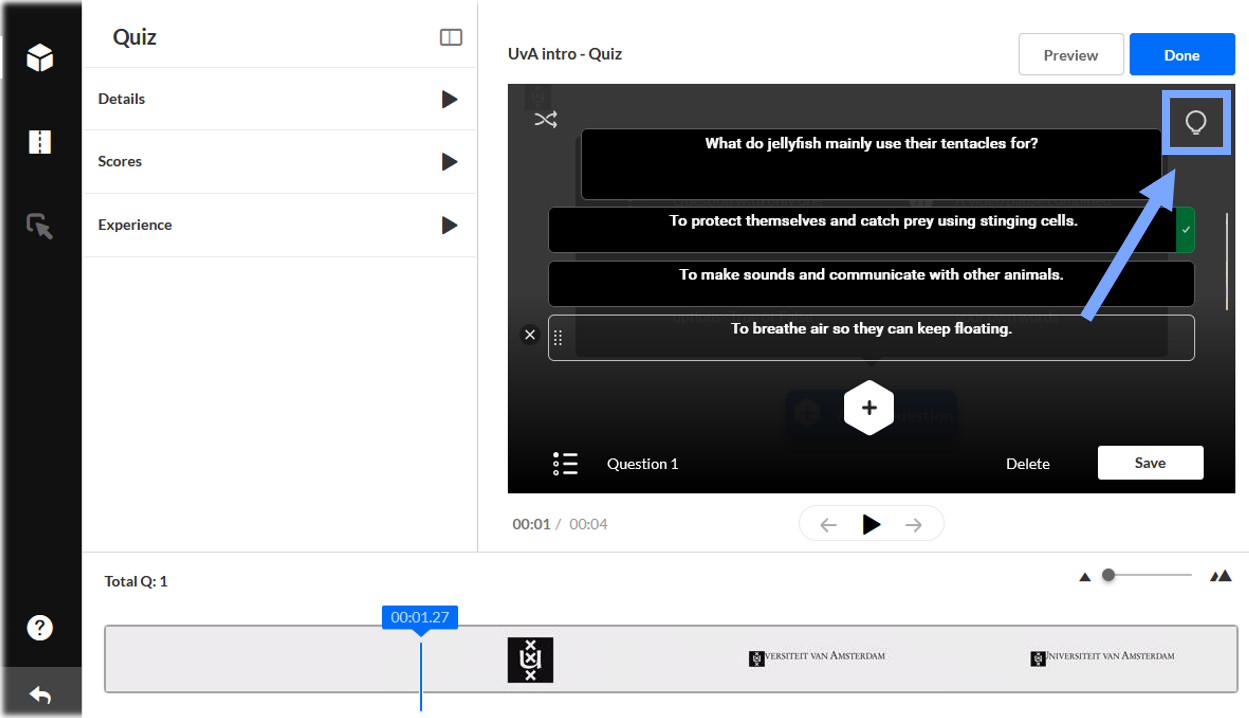Edit the jellyfish question text field
1249x718 pixels.
click(x=871, y=164)
